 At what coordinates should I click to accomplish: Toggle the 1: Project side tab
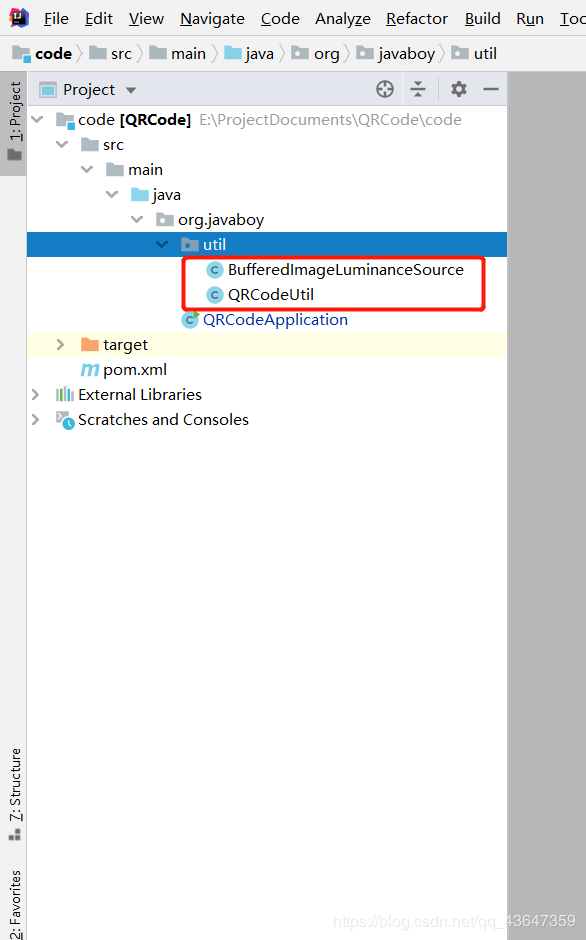coord(14,122)
